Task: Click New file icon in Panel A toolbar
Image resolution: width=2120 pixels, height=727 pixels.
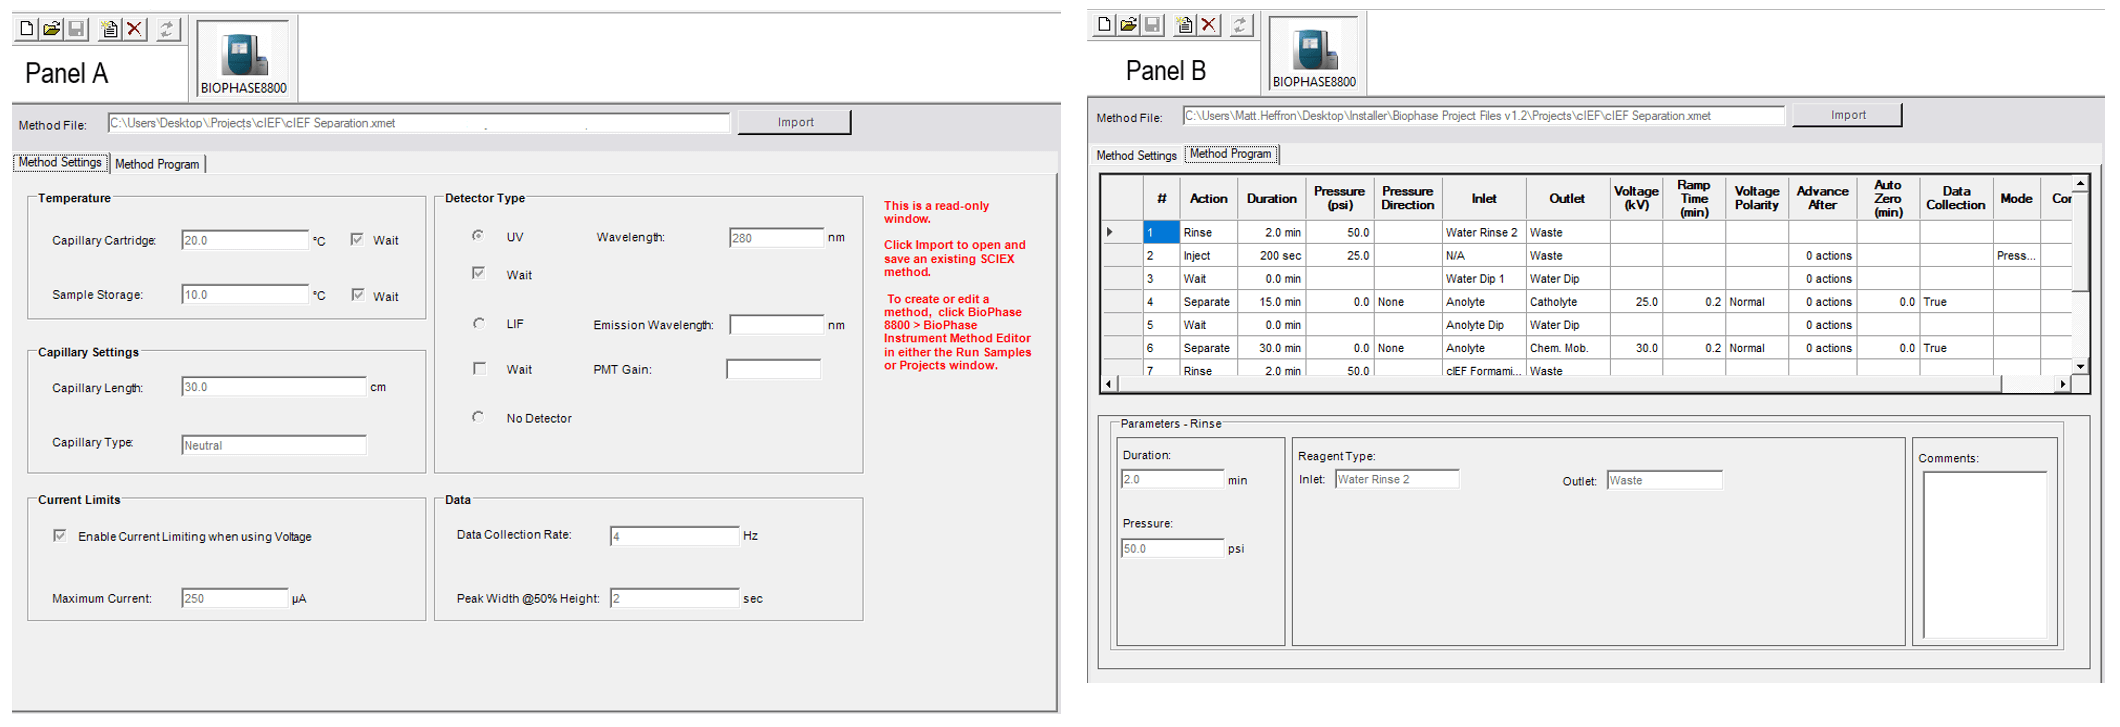Action: pos(27,29)
